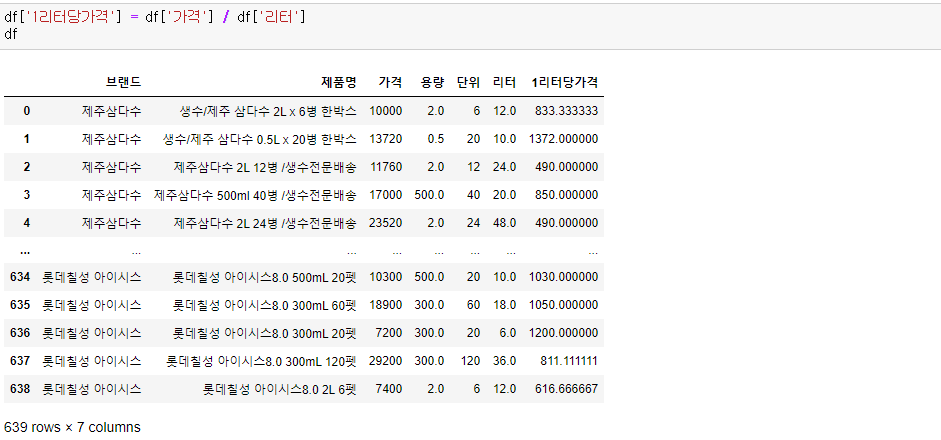The width and height of the screenshot is (941, 440).
Task: Click price value 10300
Action: point(387,277)
